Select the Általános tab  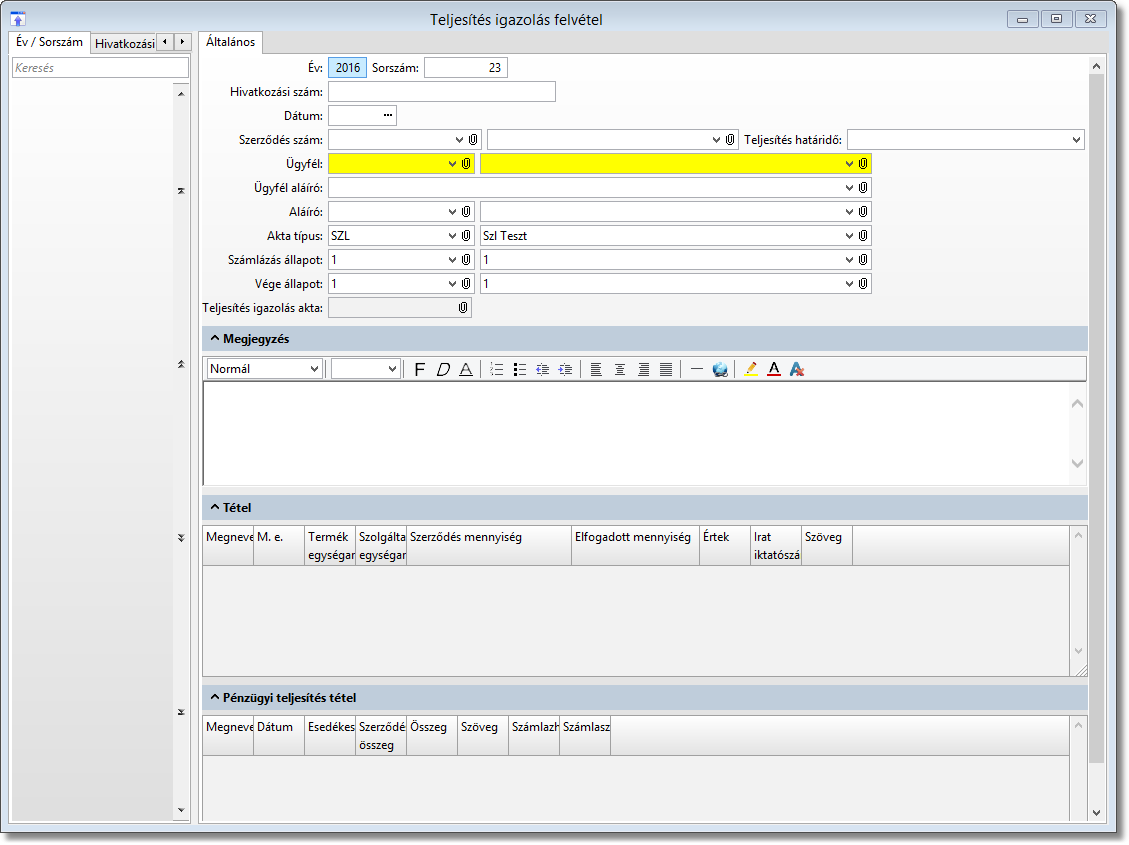(x=230, y=42)
